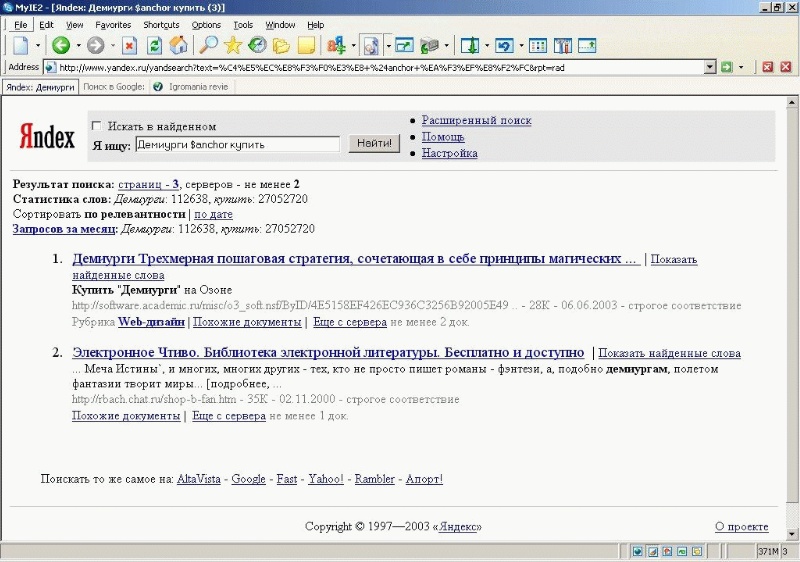Click the address bar URL field
The width and height of the screenshot is (800, 562).
click(x=374, y=67)
